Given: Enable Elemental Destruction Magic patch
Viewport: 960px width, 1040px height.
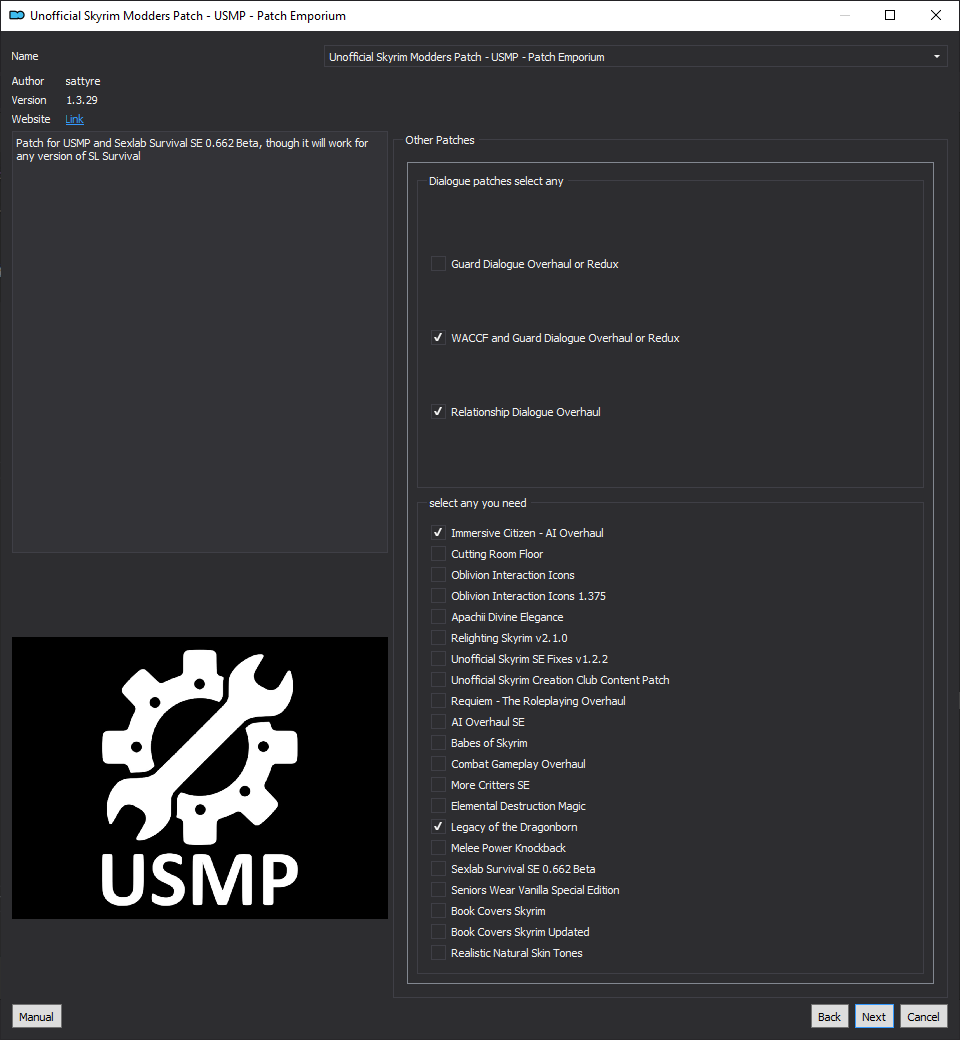Looking at the screenshot, I should click(x=438, y=806).
